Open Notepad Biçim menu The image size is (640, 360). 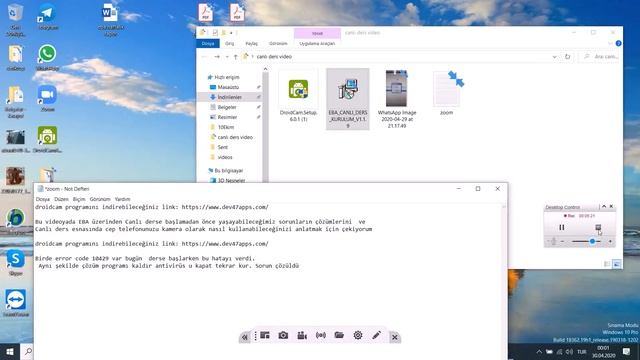coord(79,199)
